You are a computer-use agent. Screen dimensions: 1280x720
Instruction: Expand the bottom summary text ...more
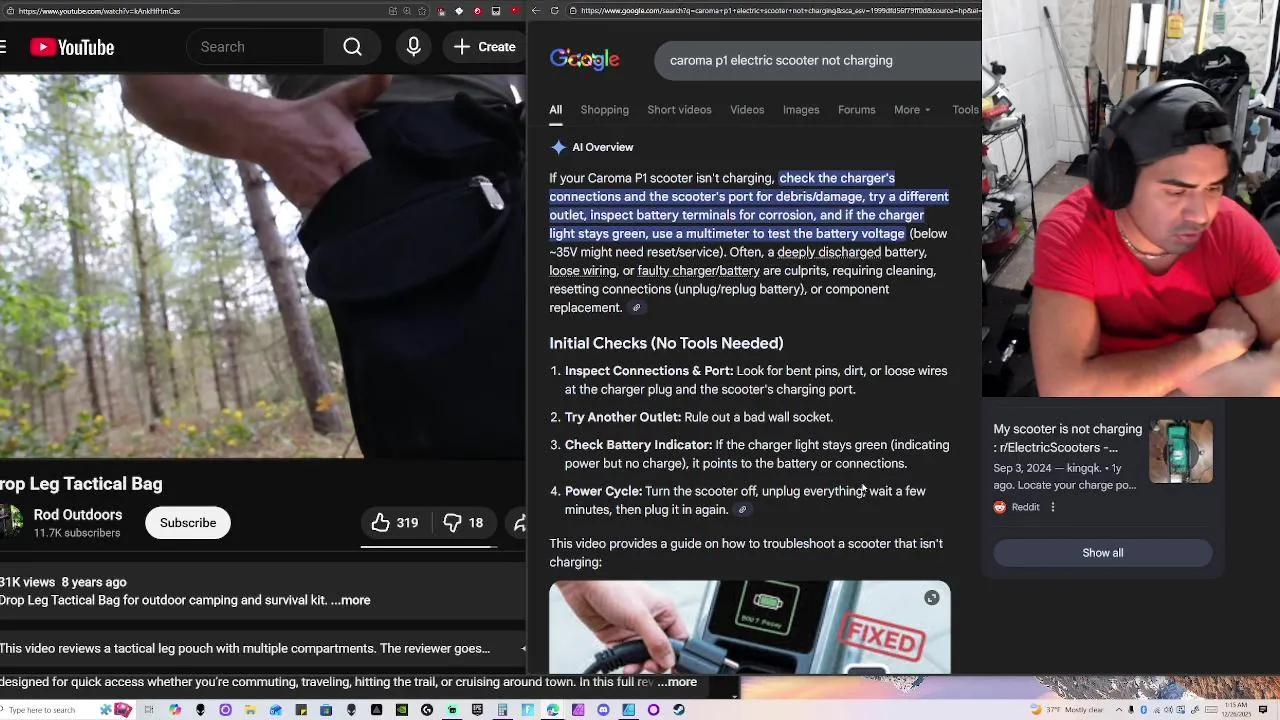pyautogui.click(x=678, y=682)
